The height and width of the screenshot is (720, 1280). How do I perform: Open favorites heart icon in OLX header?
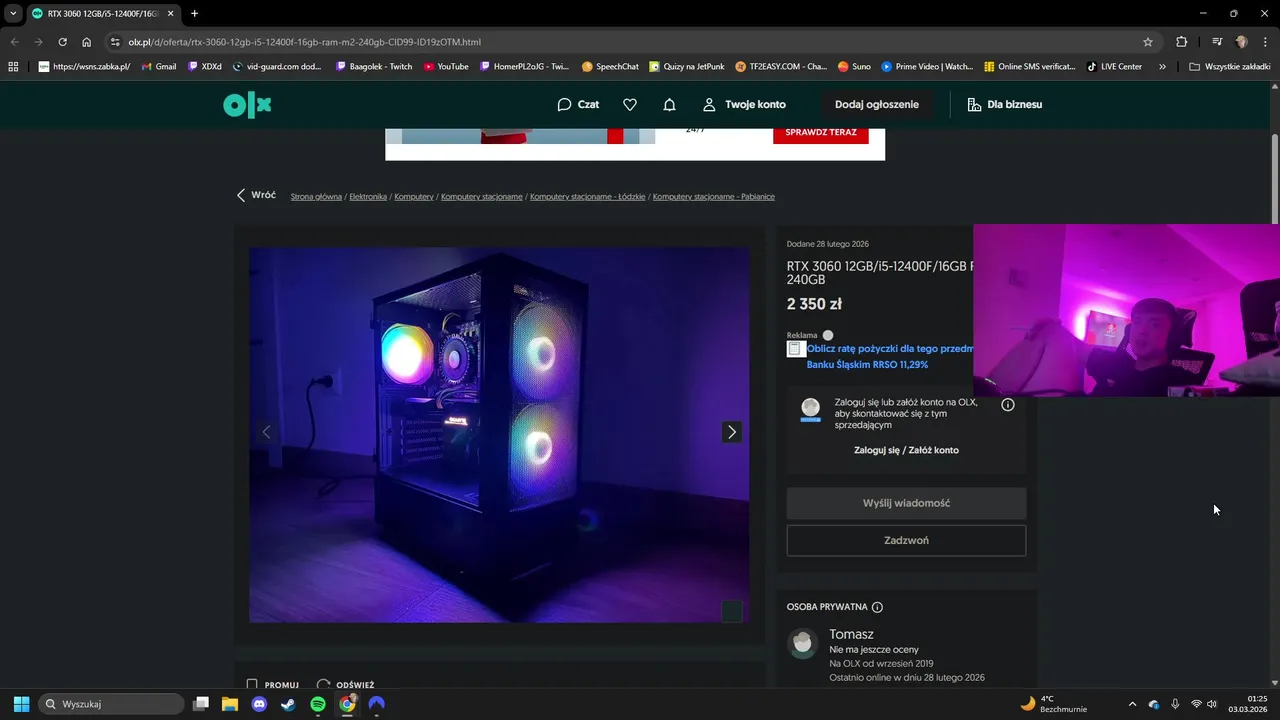point(630,104)
